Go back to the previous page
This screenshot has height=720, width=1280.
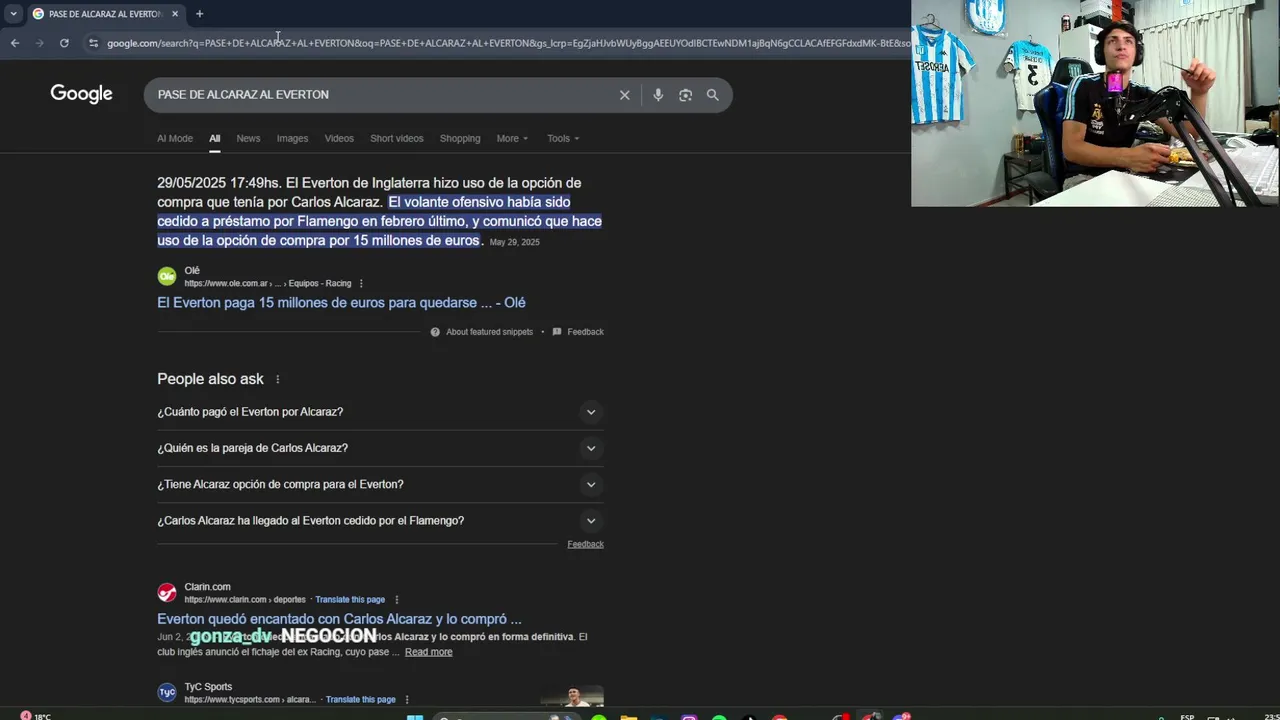[x=14, y=43]
